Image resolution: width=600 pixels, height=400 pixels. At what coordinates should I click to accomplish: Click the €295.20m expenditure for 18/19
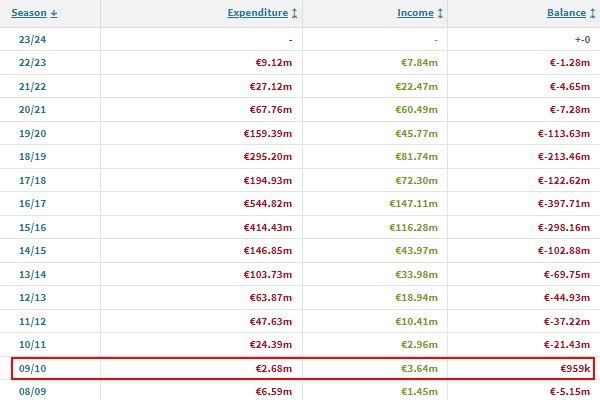(267, 157)
